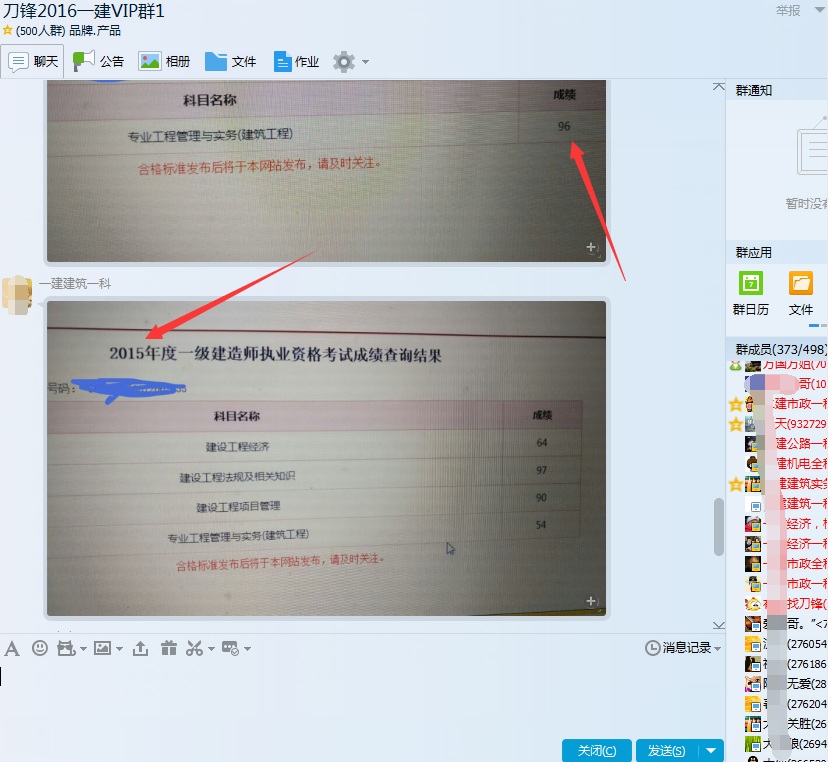The image size is (828, 762).
Task: Select the member row containing 无爱(28
Action: point(779,684)
